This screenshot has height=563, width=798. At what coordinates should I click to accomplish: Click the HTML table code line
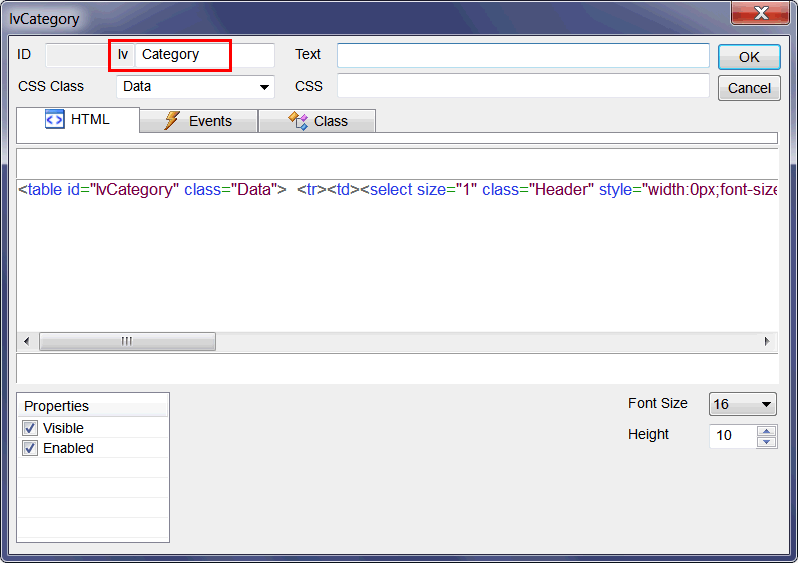pyautogui.click(x=397, y=190)
